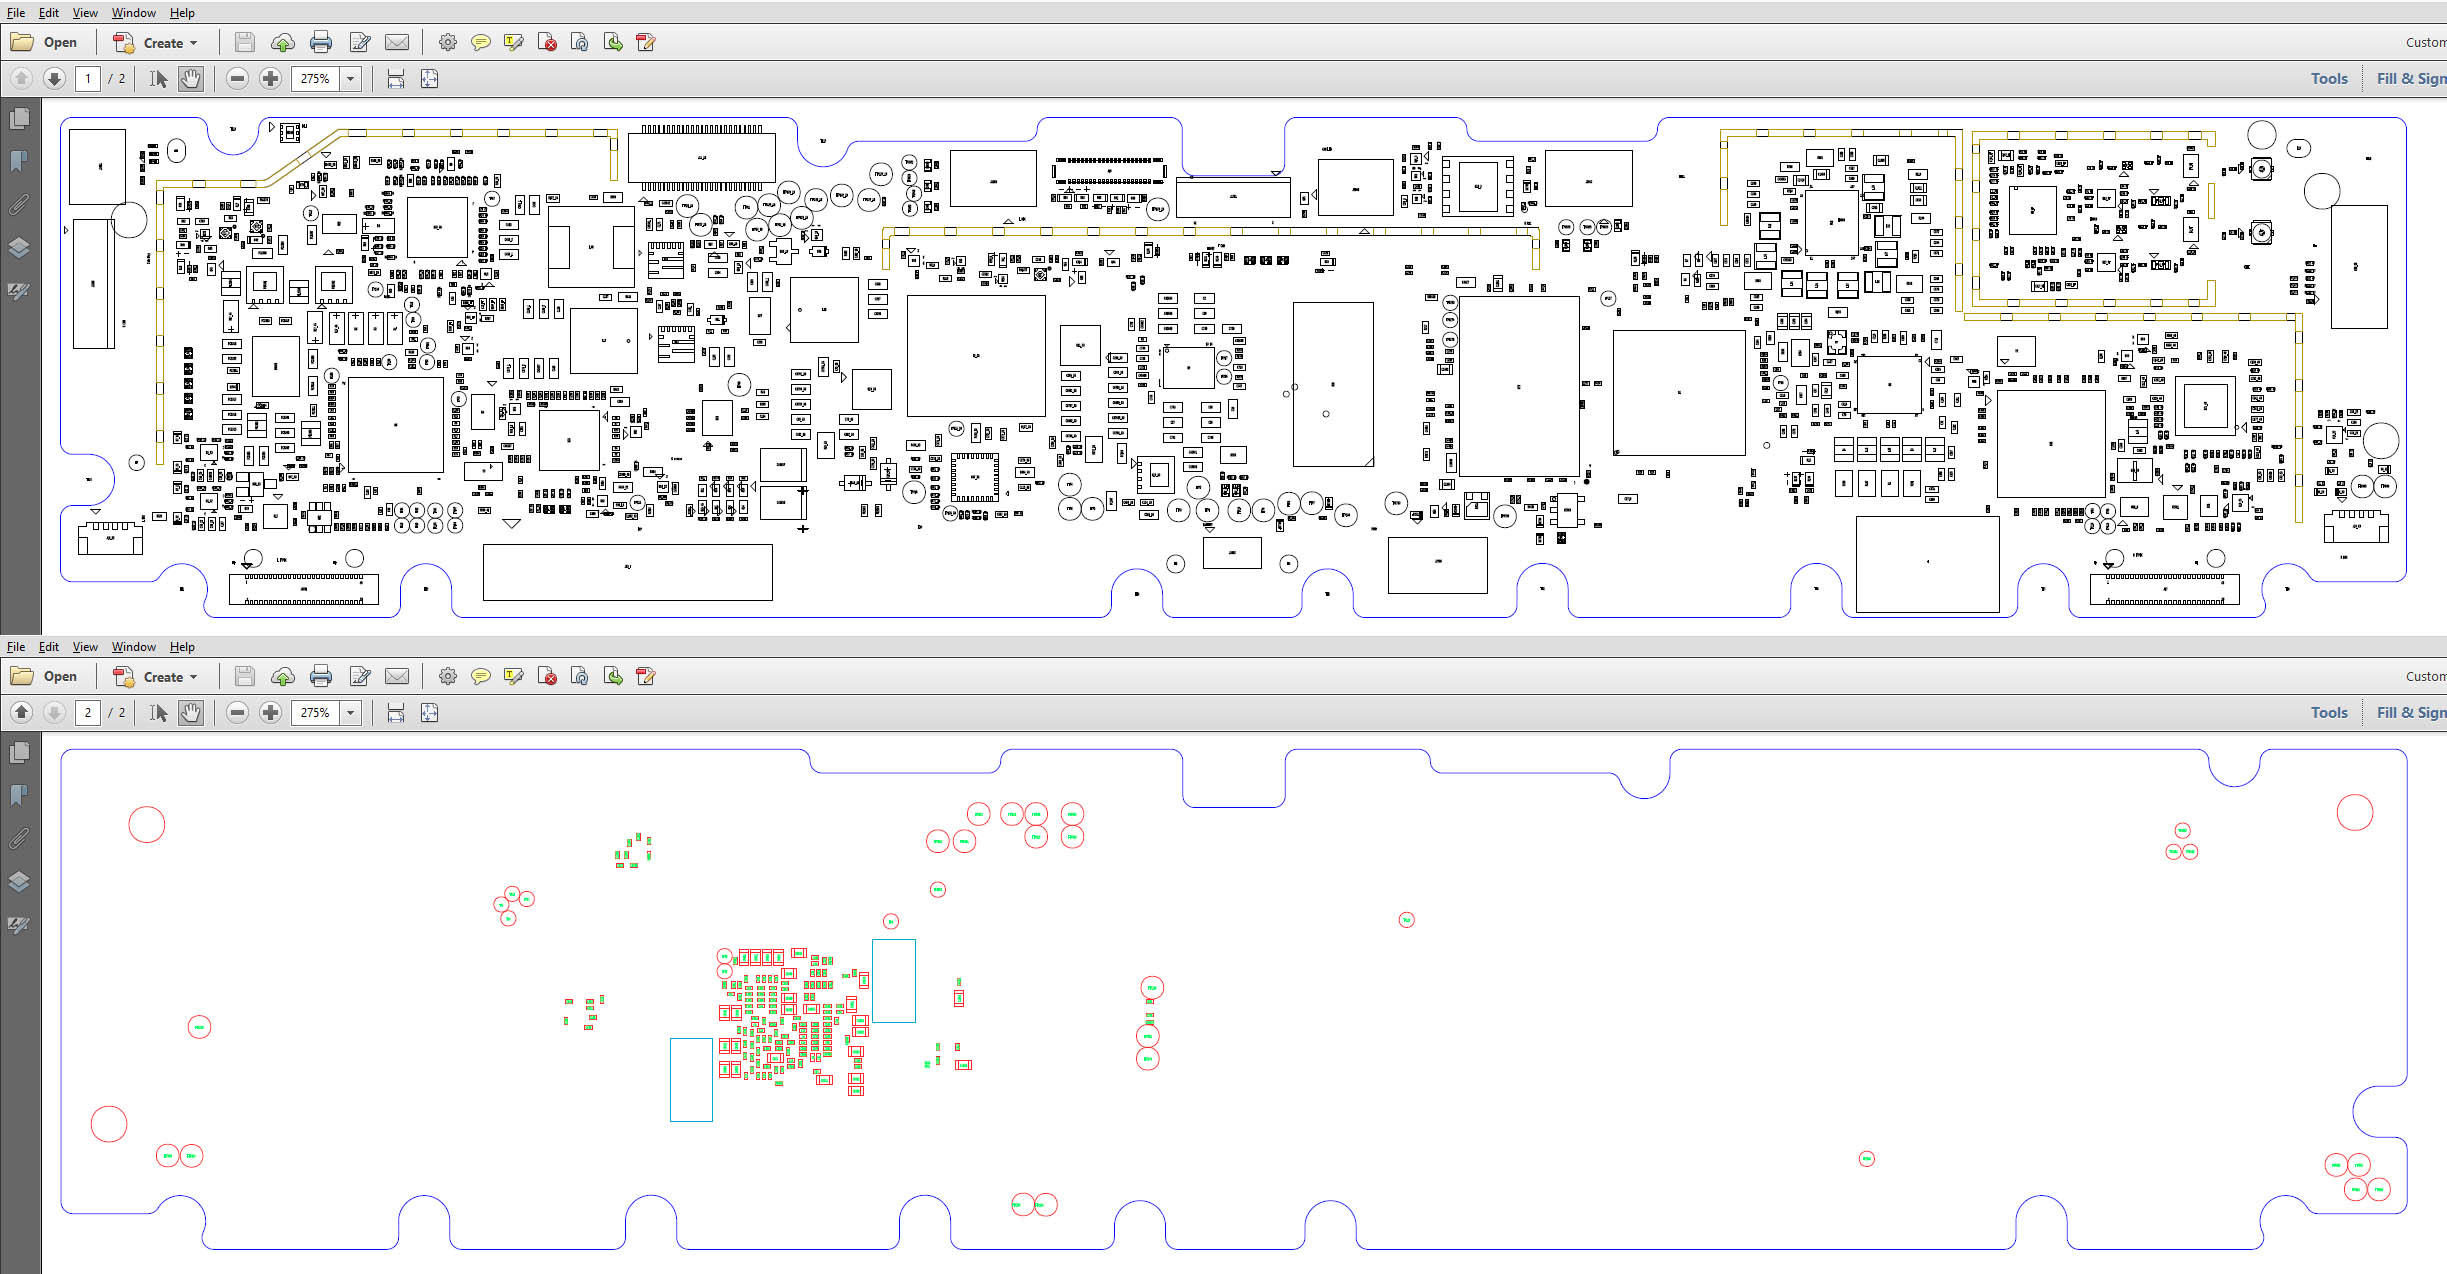The width and height of the screenshot is (2447, 1274).
Task: Click edit PDF icon in page 1 window
Action: [x=360, y=43]
